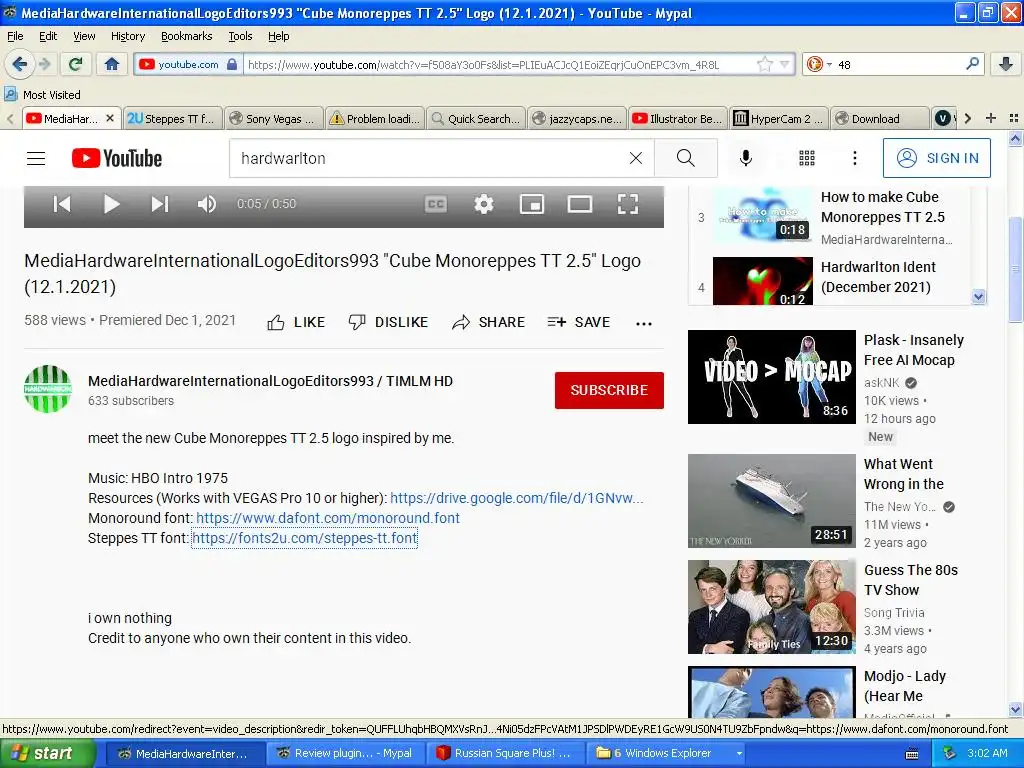Go back with the browser back arrow
Image resolution: width=1024 pixels, height=768 pixels.
point(20,64)
